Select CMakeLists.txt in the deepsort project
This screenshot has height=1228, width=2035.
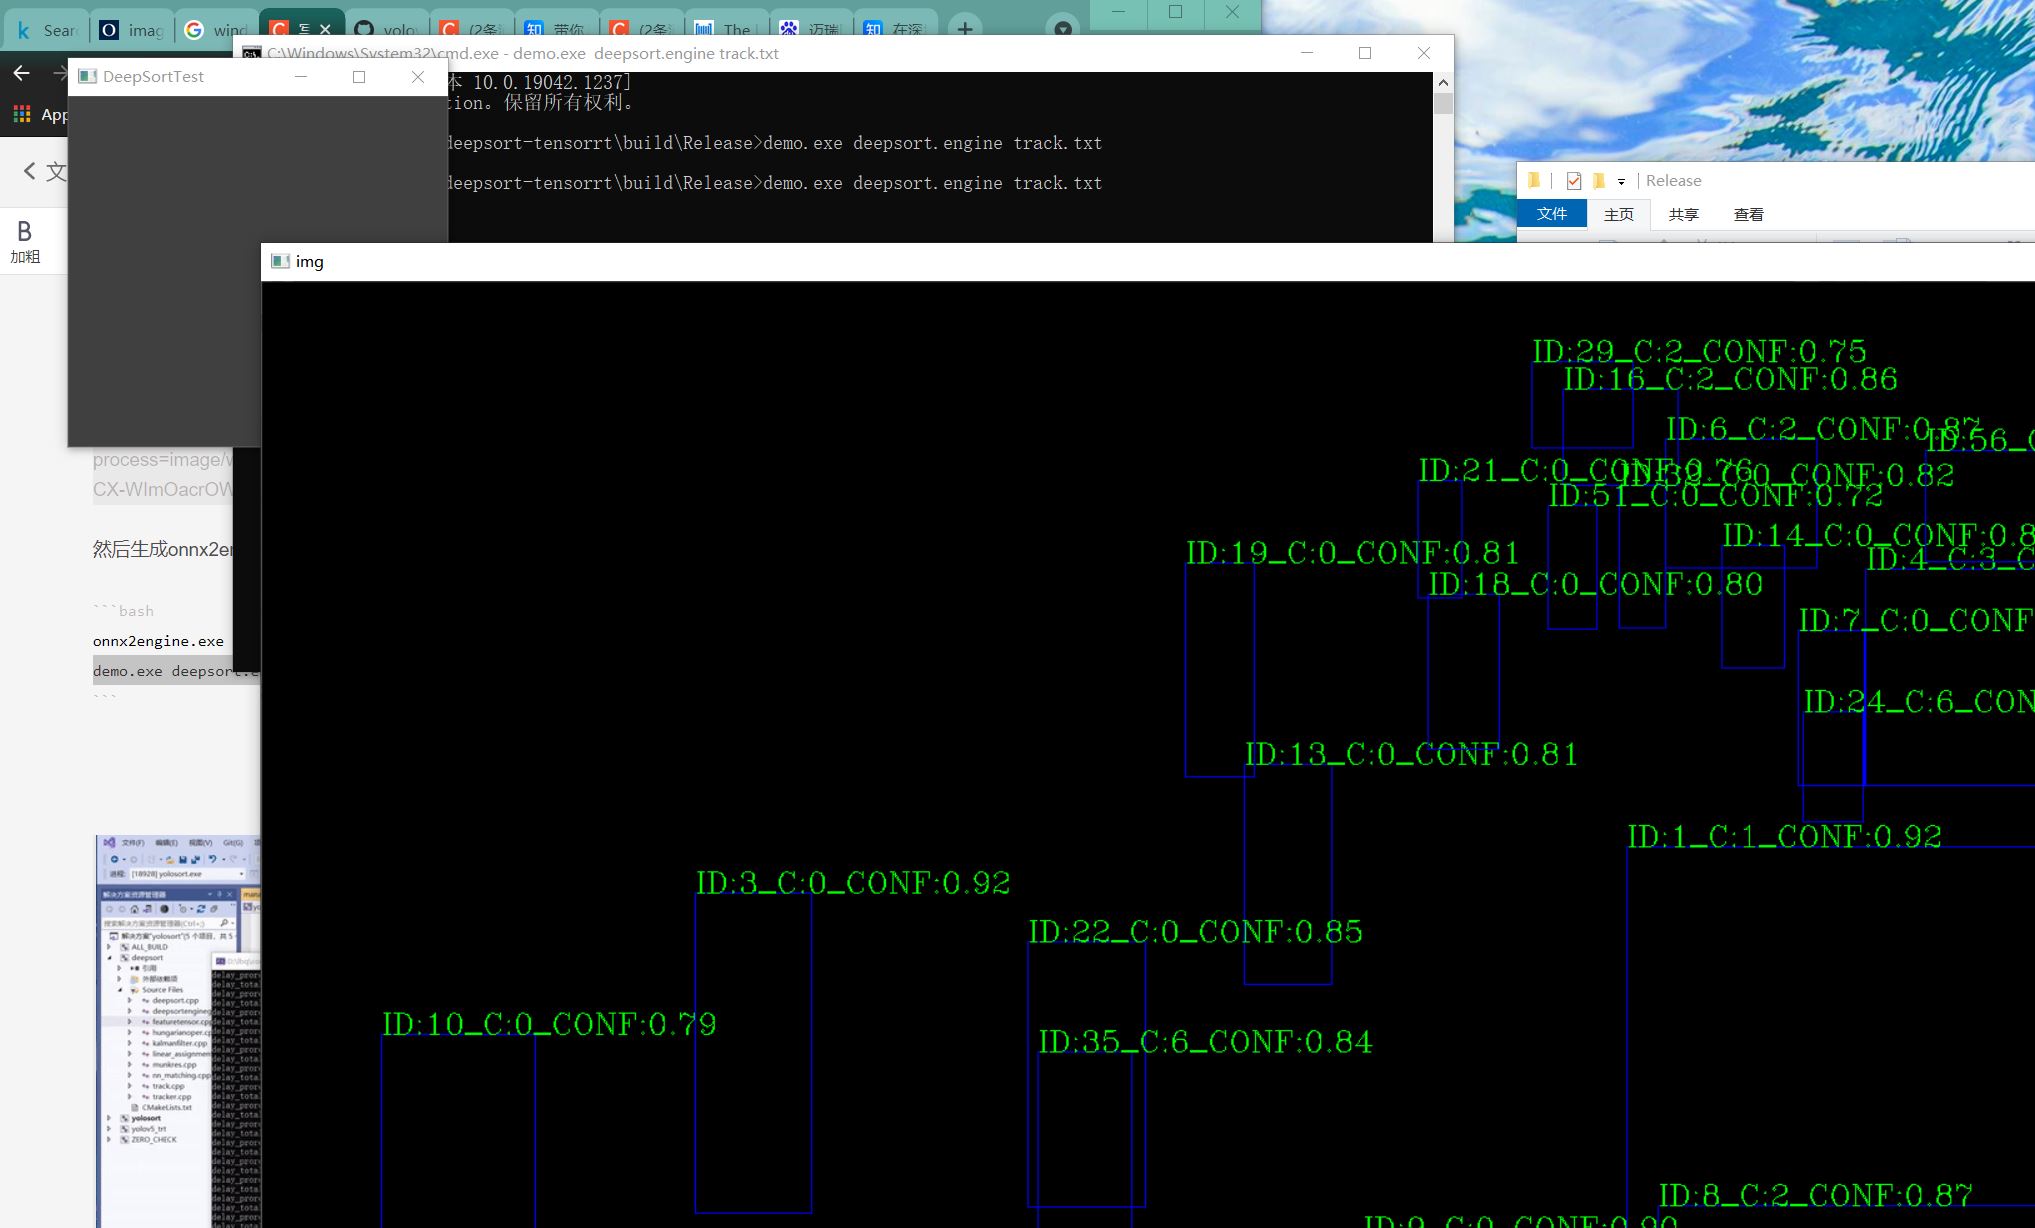coord(167,1107)
